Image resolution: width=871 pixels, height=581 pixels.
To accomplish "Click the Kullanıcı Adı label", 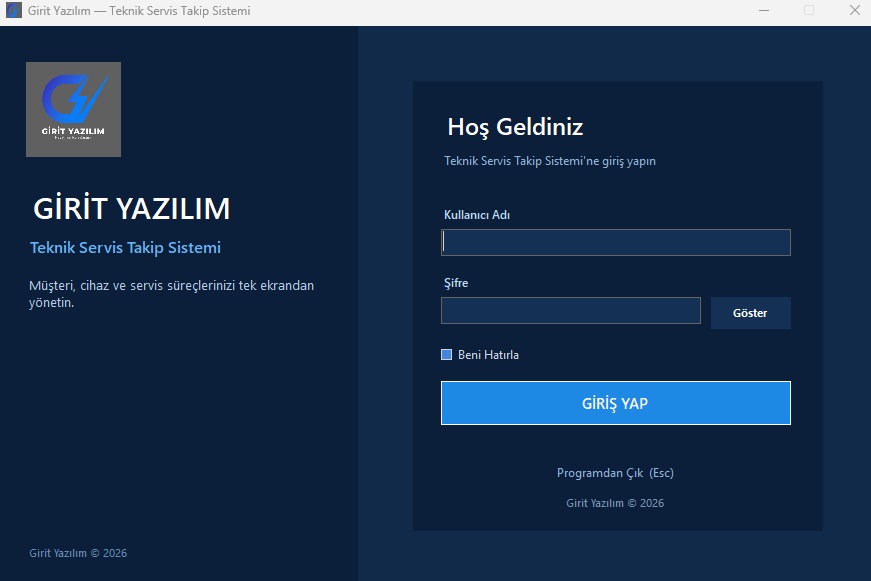I will point(477,215).
